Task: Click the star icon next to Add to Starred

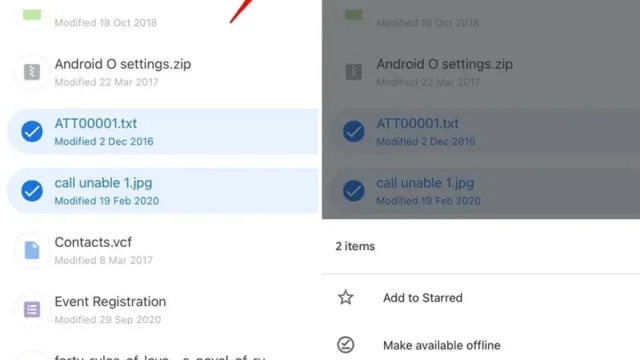Action: click(346, 298)
